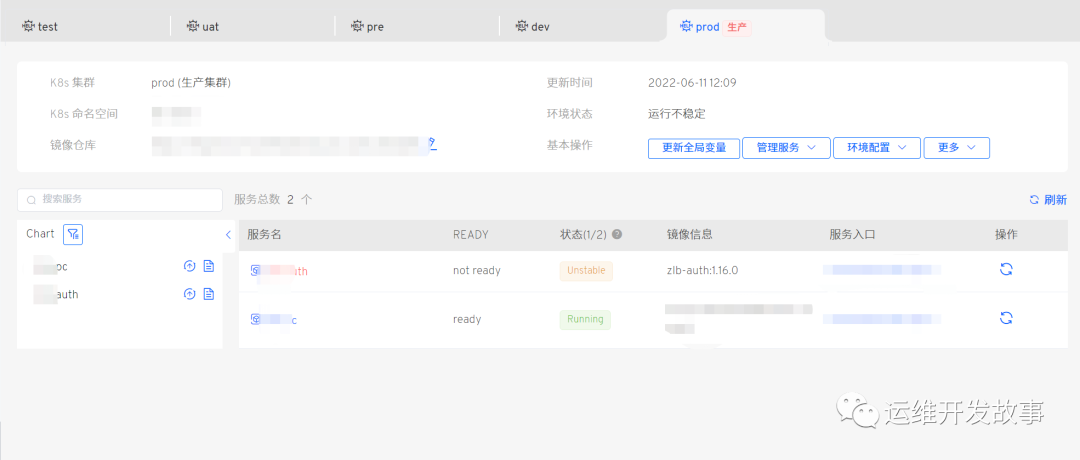
Task: Open the service entry link in Running row
Action: [882, 319]
